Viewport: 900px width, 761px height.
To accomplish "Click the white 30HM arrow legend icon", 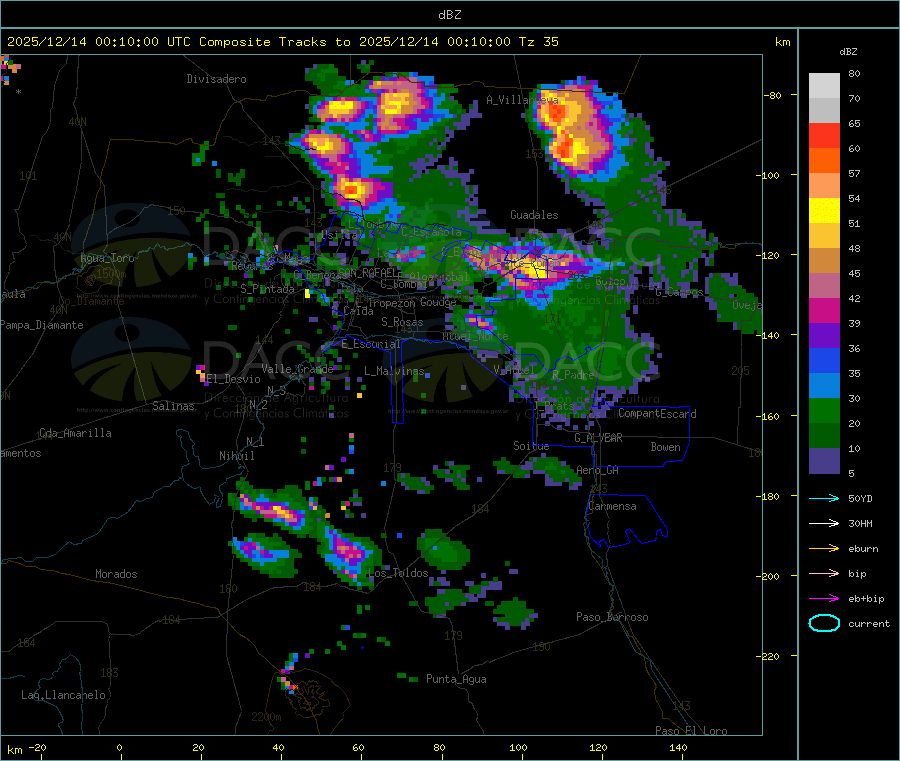I will click(824, 523).
